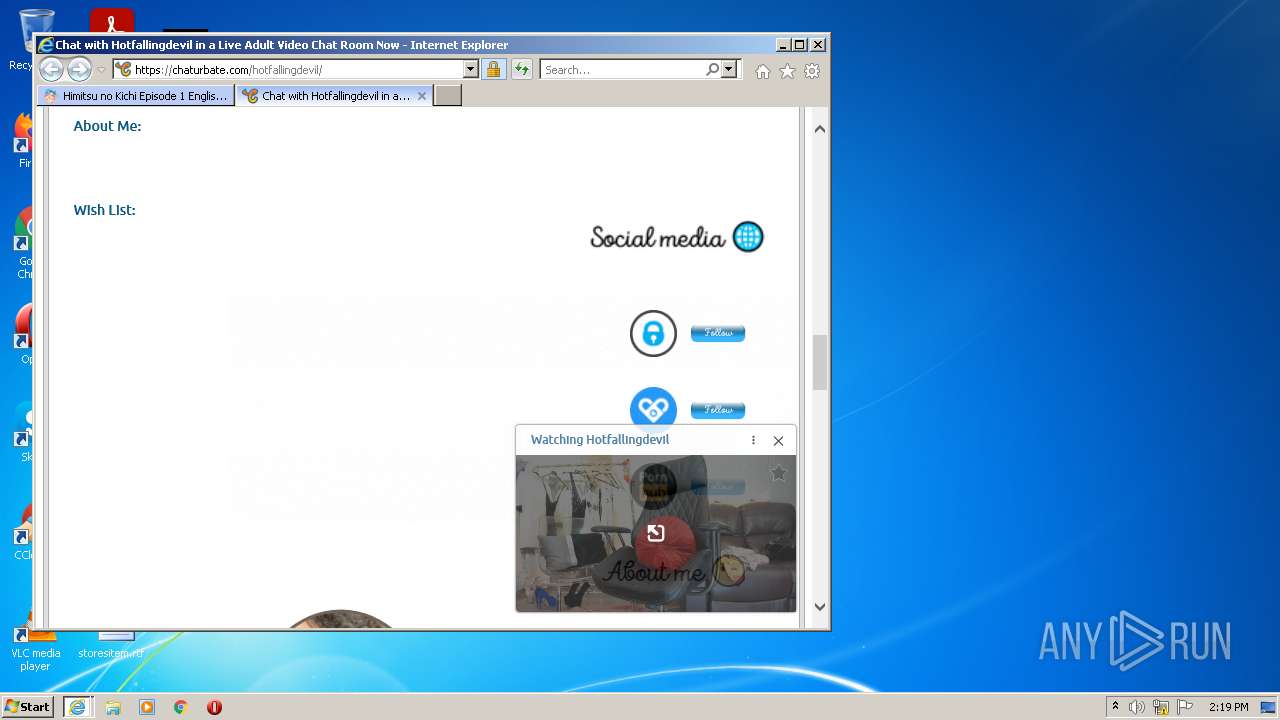Close the Chat with Hotfallingdevil tab
Image resolution: width=1280 pixels, height=720 pixels.
422,96
